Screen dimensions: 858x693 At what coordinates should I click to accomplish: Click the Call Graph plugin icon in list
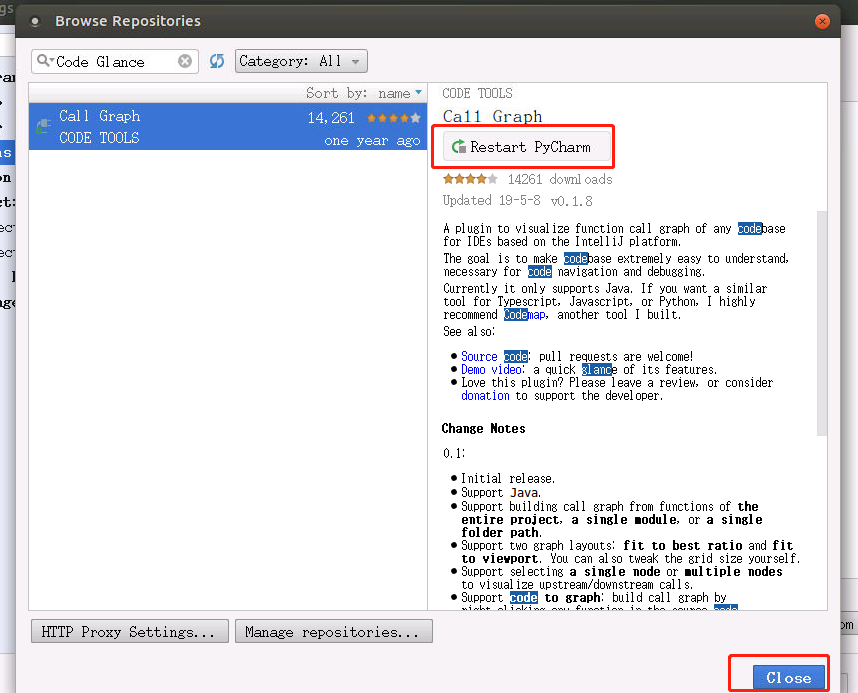coord(44,126)
